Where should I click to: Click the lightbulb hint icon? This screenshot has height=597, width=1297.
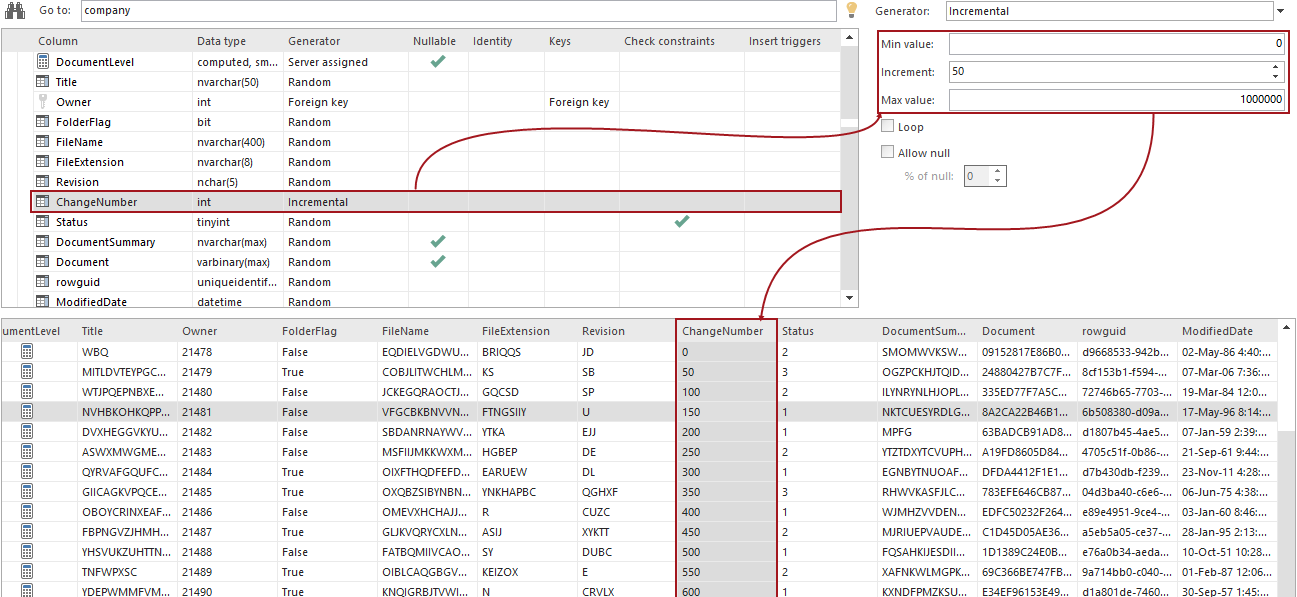pyautogui.click(x=852, y=11)
